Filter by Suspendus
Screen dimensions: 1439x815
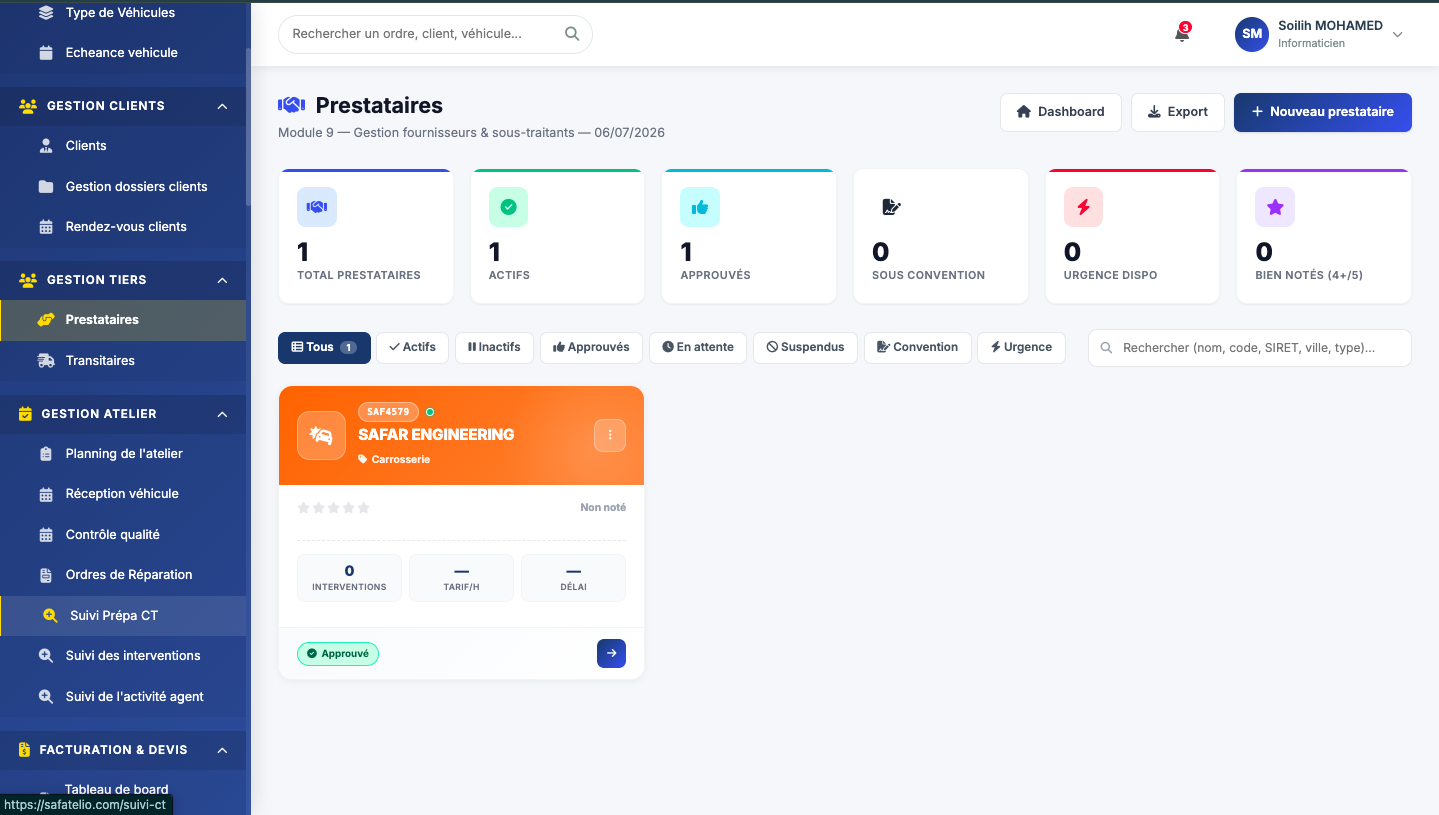click(805, 347)
